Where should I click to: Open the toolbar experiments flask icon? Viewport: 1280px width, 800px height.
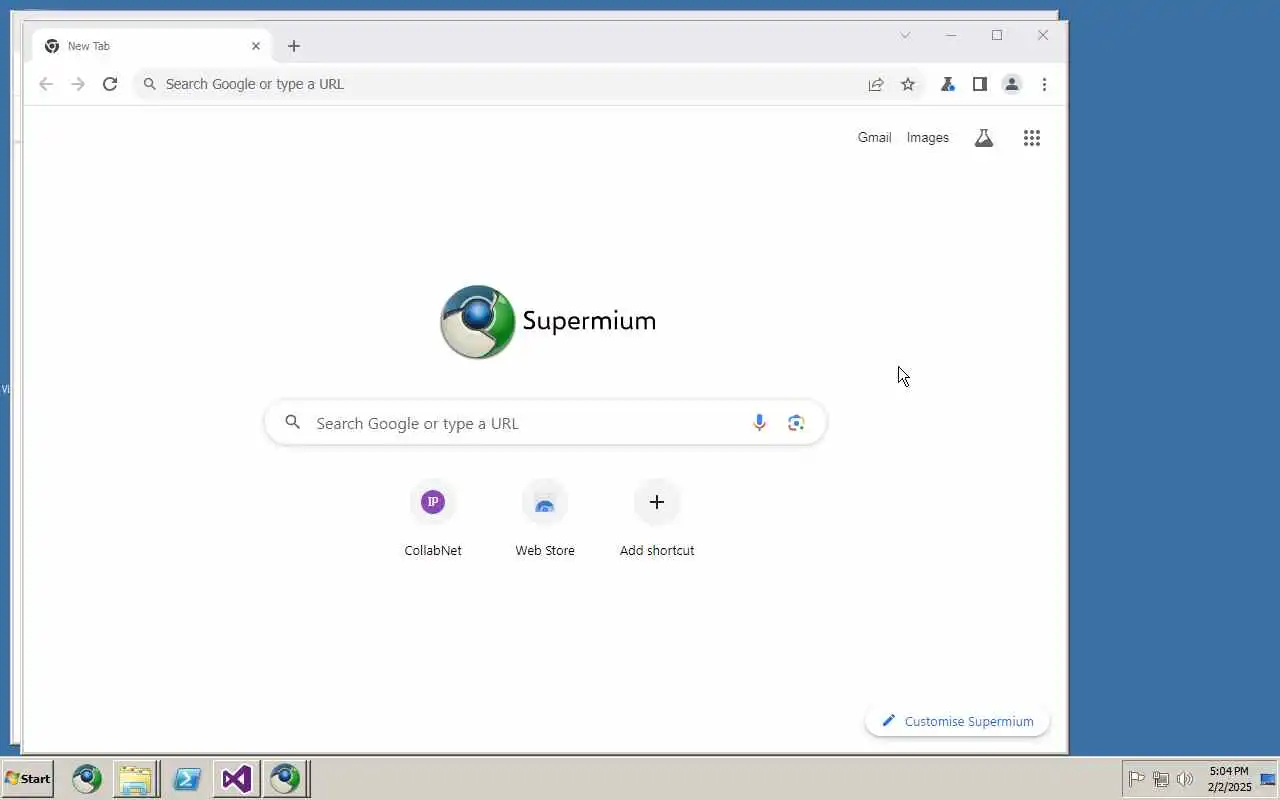948,84
